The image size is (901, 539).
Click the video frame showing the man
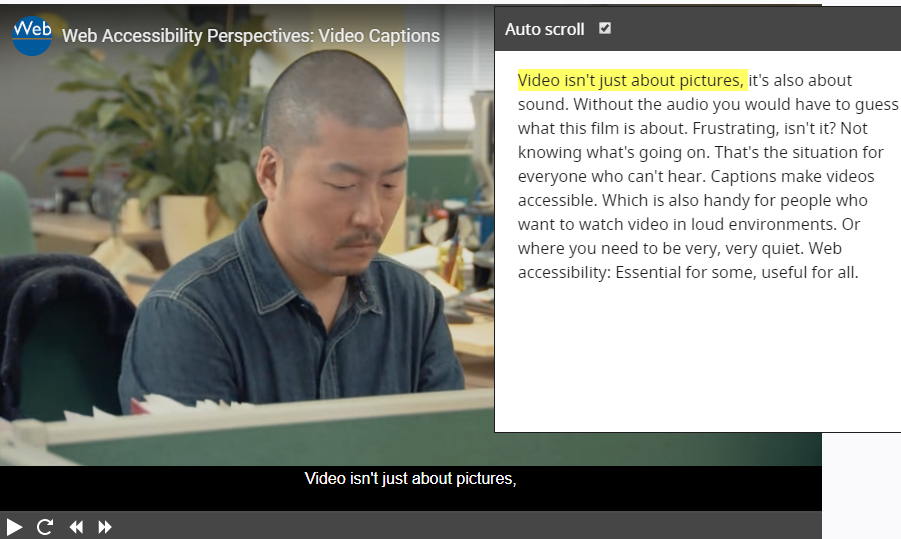pos(247,236)
